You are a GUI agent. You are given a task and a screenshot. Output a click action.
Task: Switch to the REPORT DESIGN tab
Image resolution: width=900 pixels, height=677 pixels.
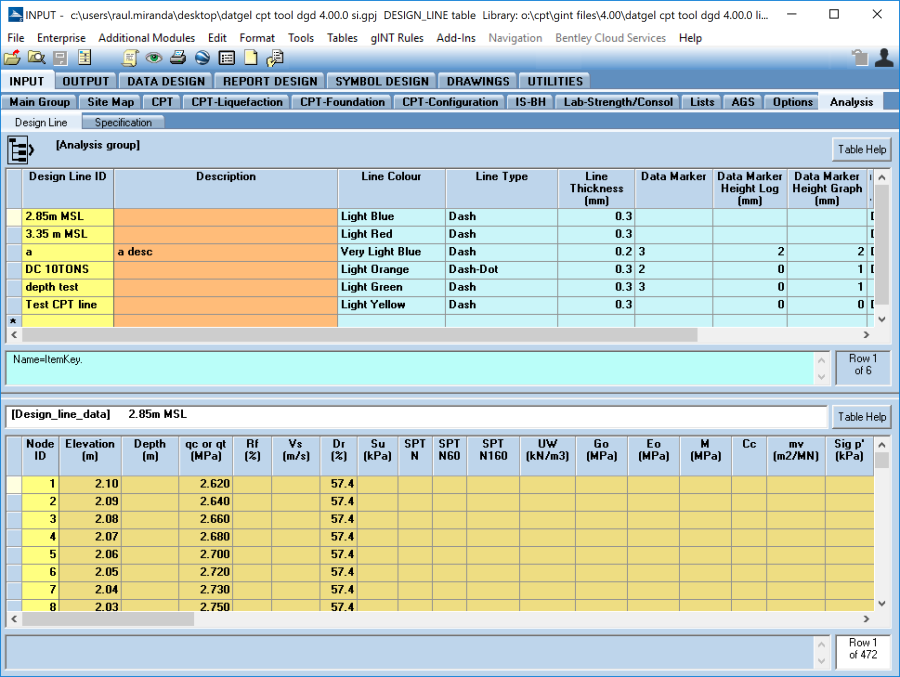(x=270, y=81)
